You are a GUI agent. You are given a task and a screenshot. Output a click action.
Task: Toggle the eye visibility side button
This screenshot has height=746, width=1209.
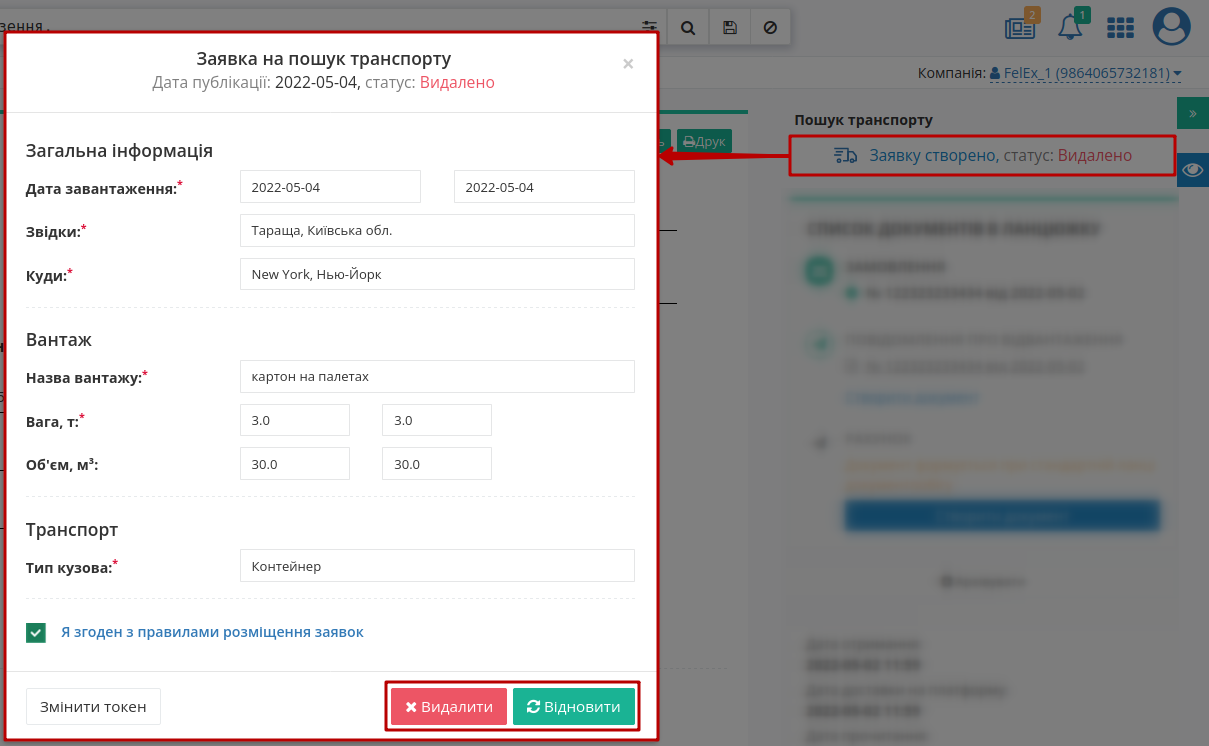(x=1193, y=170)
